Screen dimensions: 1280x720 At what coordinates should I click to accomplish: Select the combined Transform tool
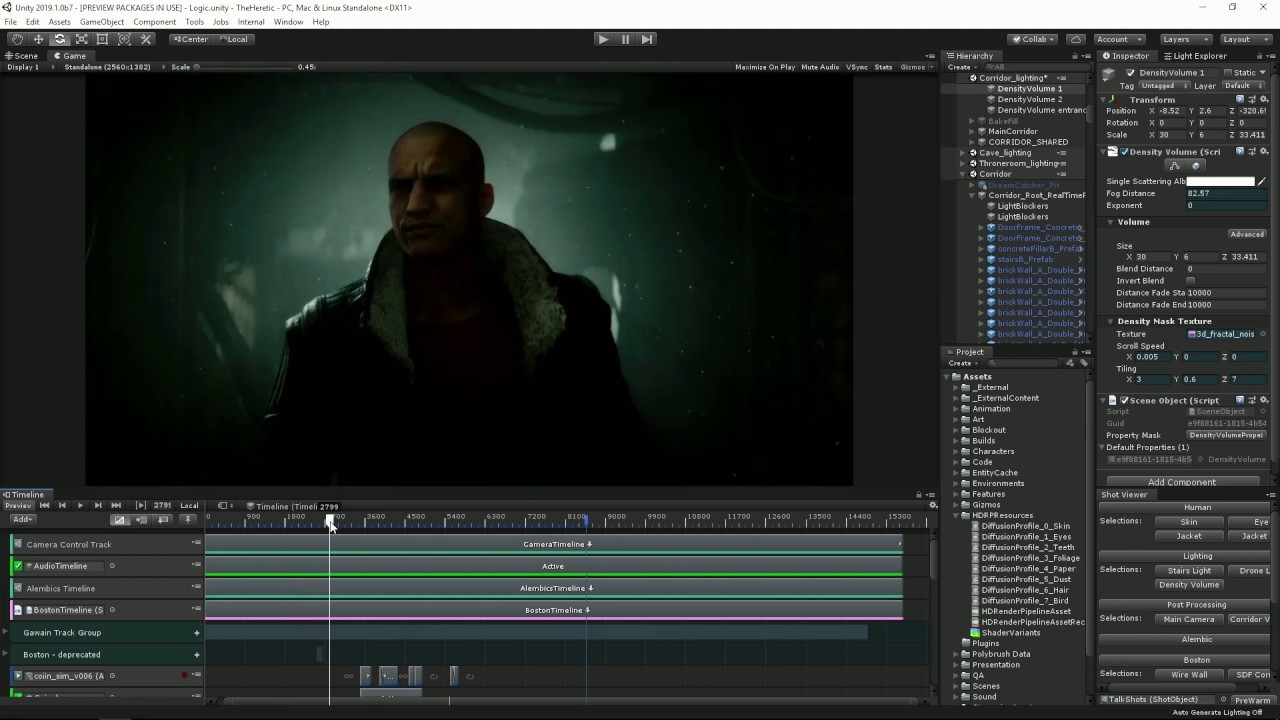pos(124,39)
